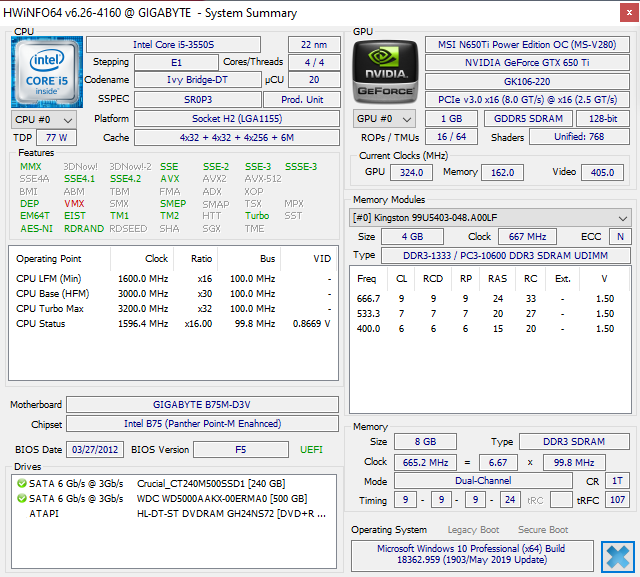640x577 pixels.
Task: Click green check beside WDC WD5000AAKX drive
Action: click(22, 499)
